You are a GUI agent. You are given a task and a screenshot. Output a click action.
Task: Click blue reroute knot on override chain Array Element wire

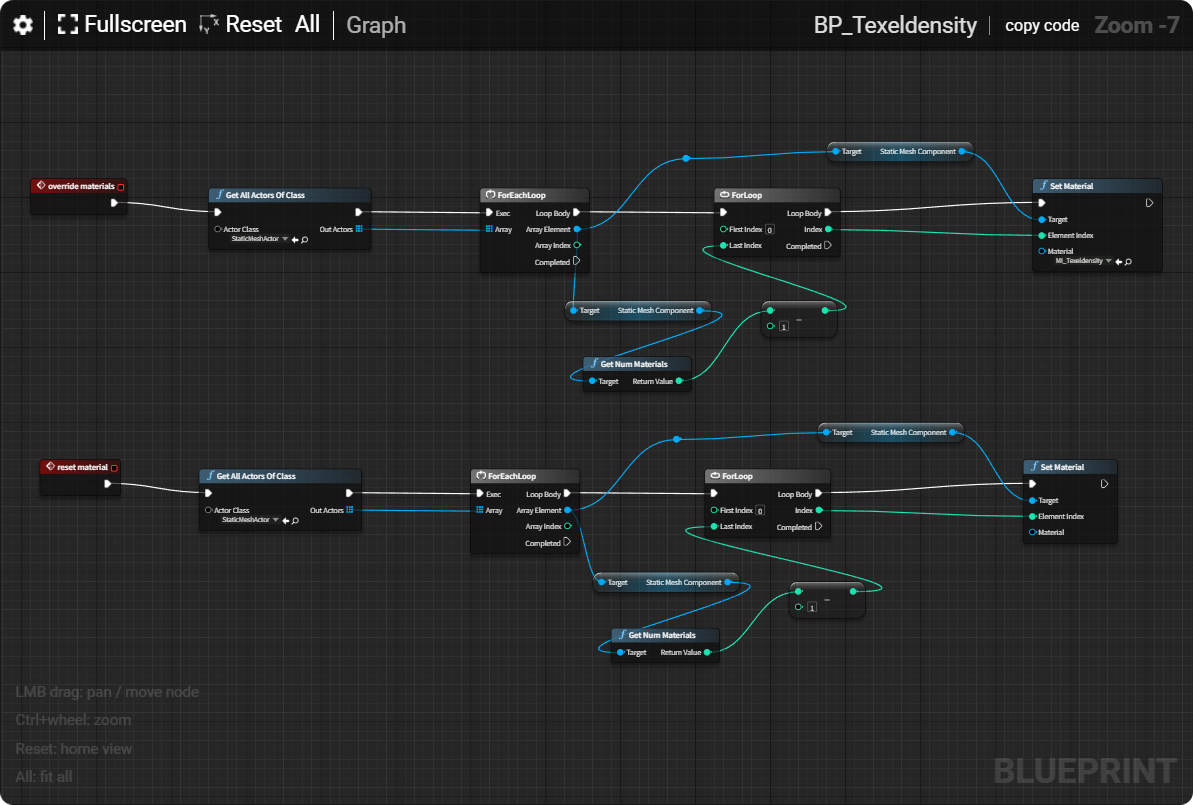coord(686,158)
